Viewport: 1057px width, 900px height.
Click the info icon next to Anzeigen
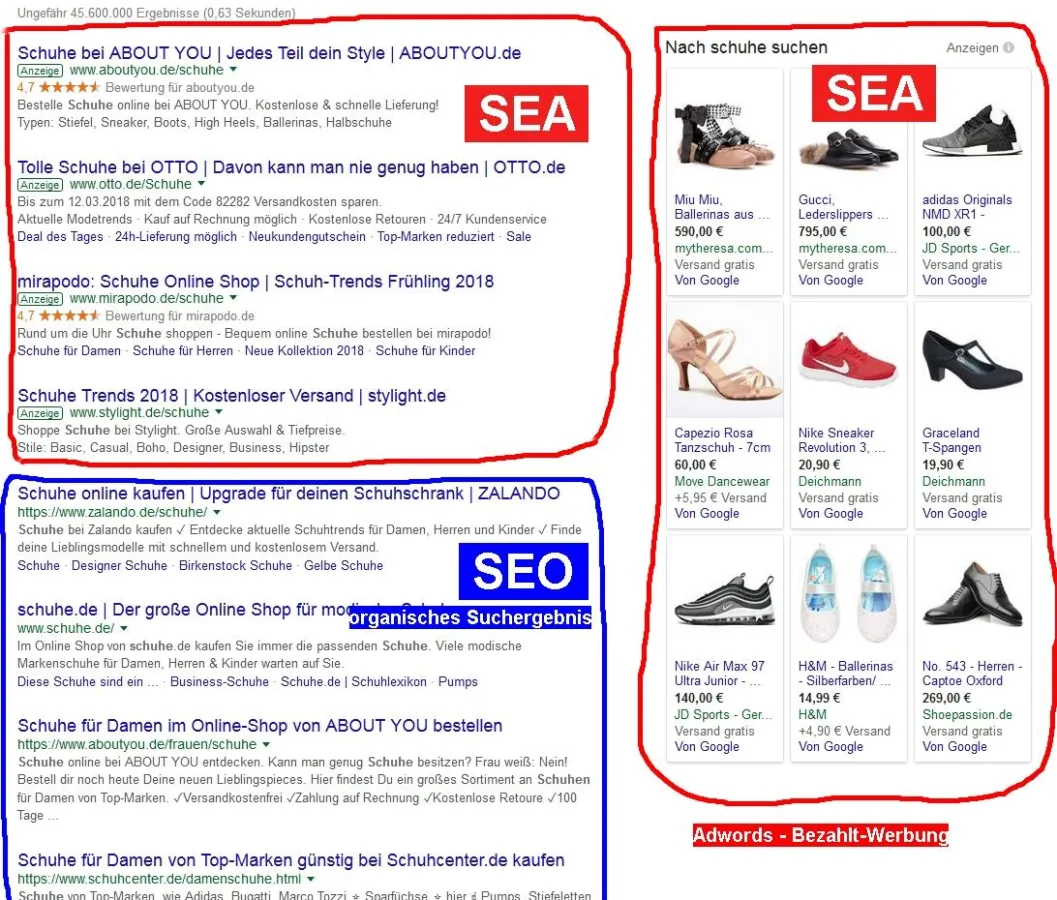click(x=1008, y=47)
